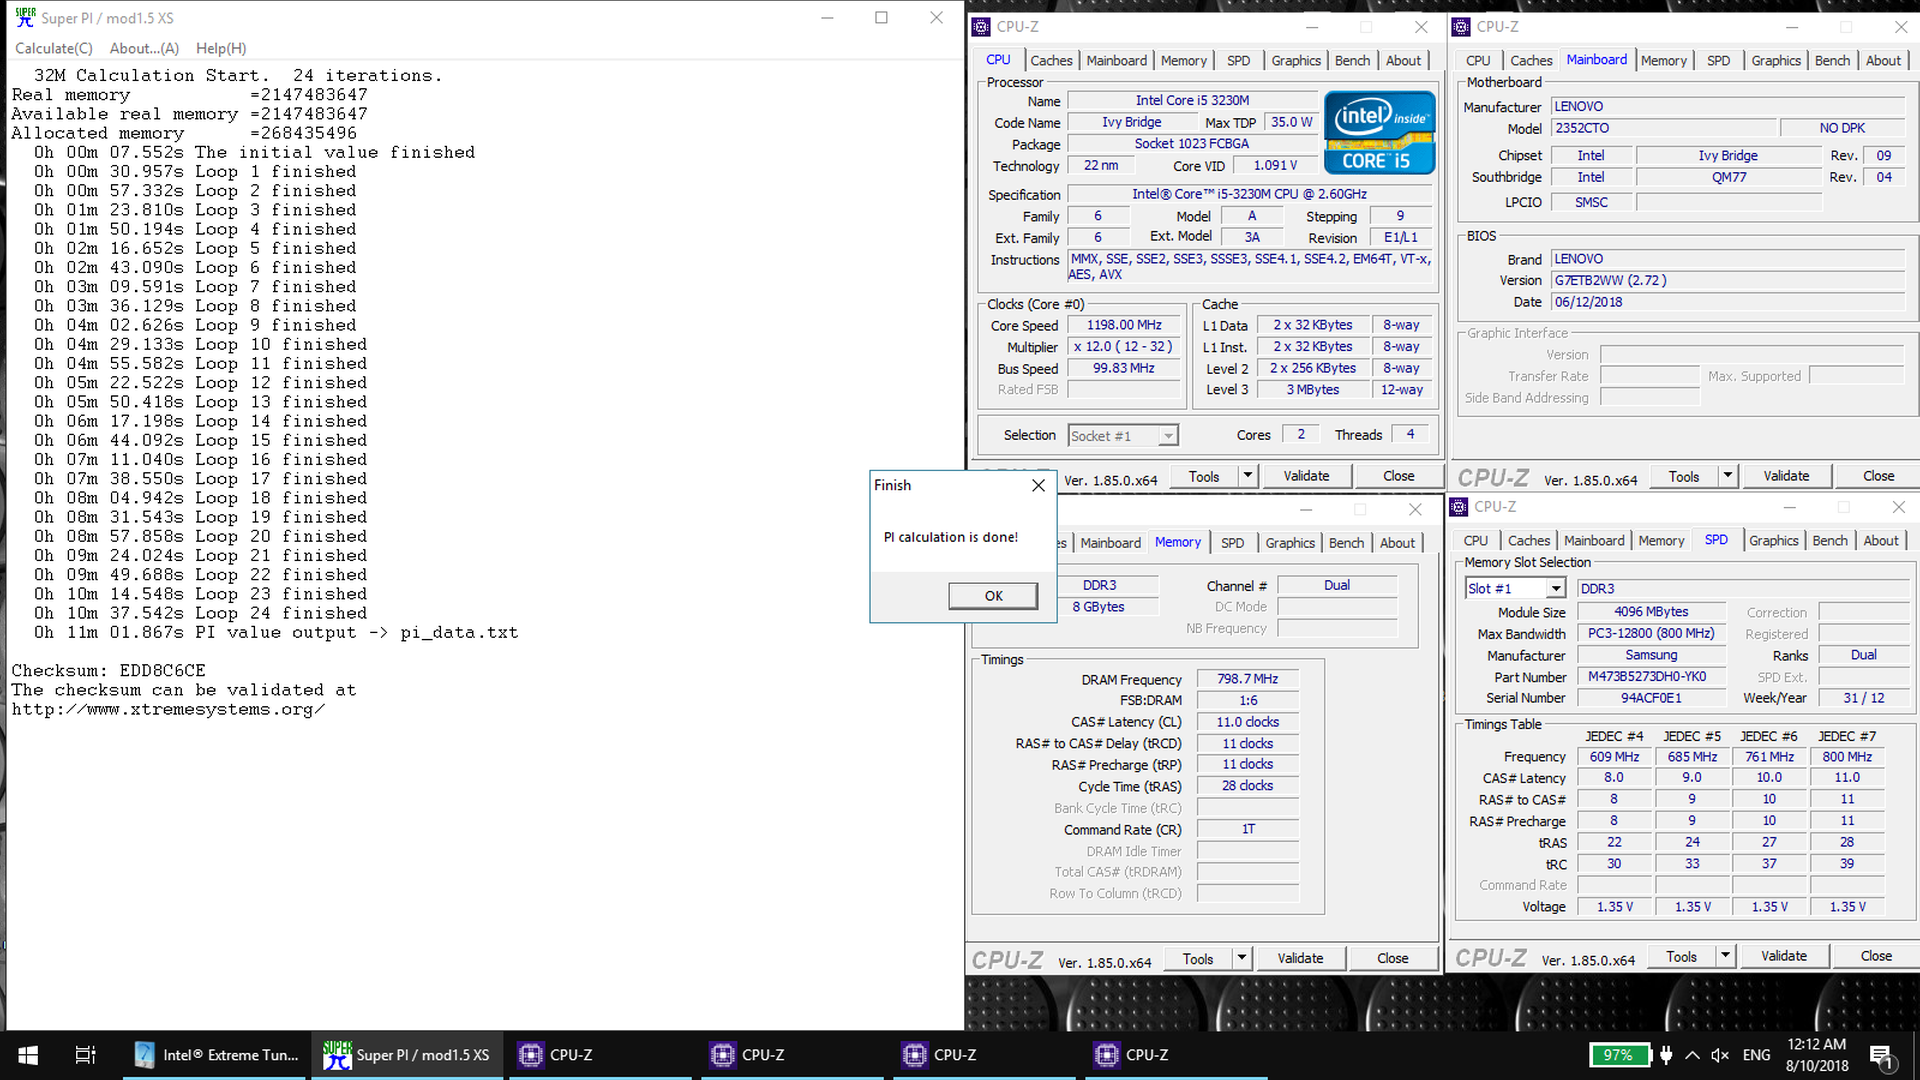Expand the Socket #1 selection dropdown
The width and height of the screenshot is (1920, 1080).
[x=1167, y=436]
